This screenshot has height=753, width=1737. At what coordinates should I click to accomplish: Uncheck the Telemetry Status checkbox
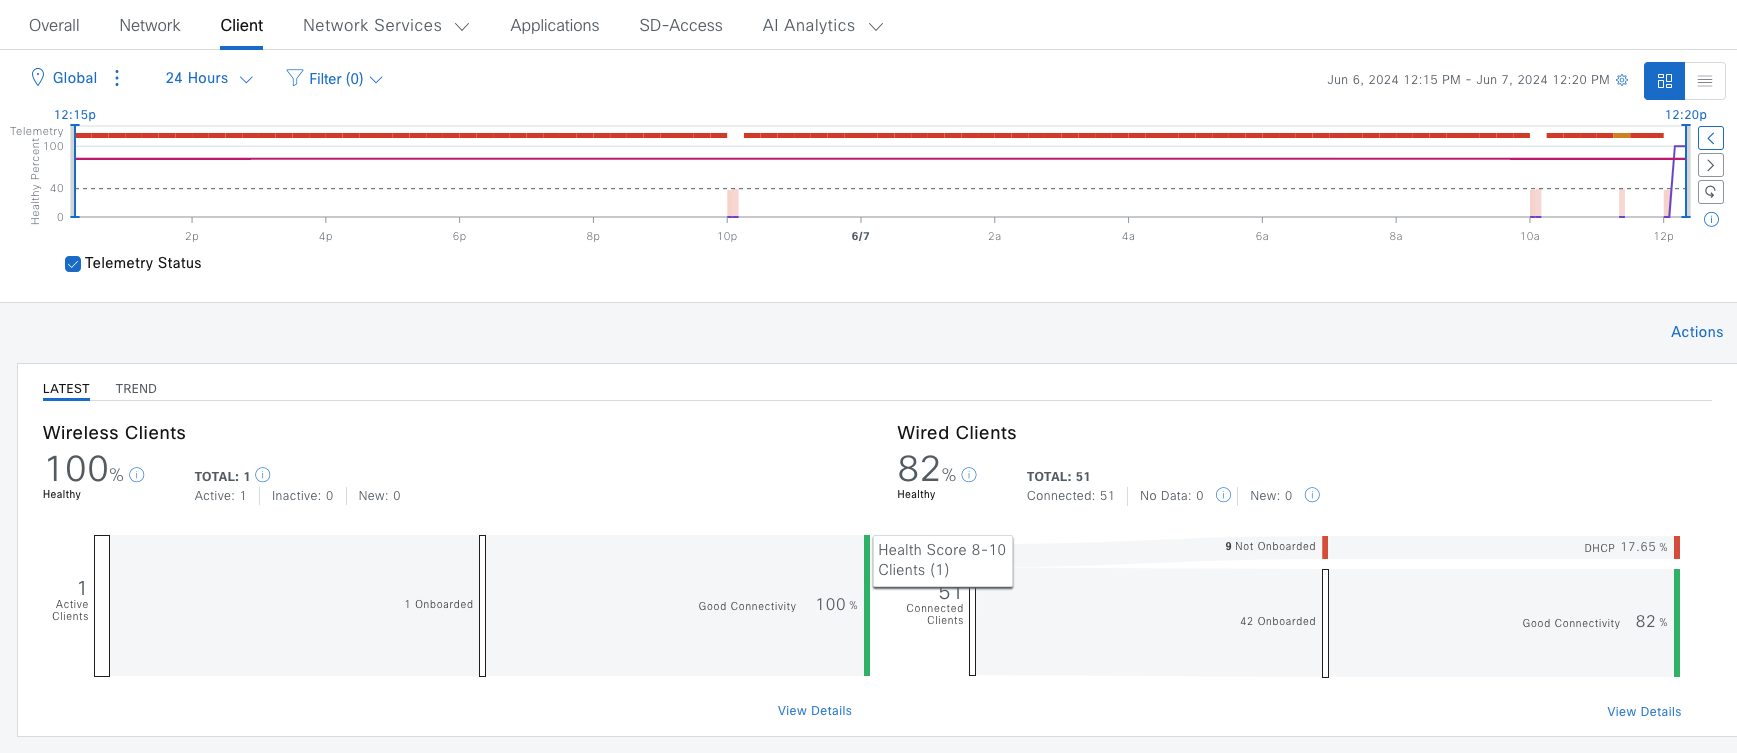click(x=73, y=264)
